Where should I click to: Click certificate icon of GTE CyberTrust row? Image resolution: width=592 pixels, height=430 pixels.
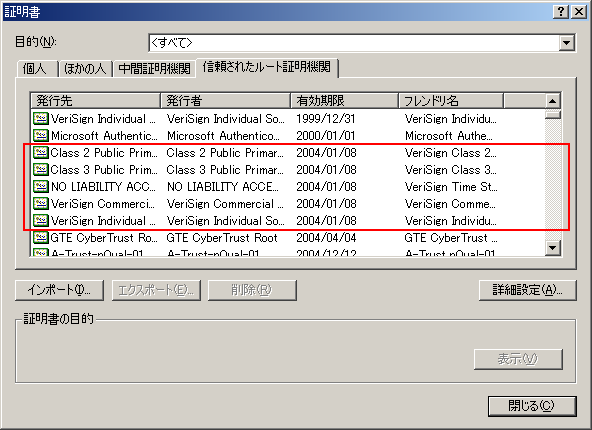pos(40,237)
